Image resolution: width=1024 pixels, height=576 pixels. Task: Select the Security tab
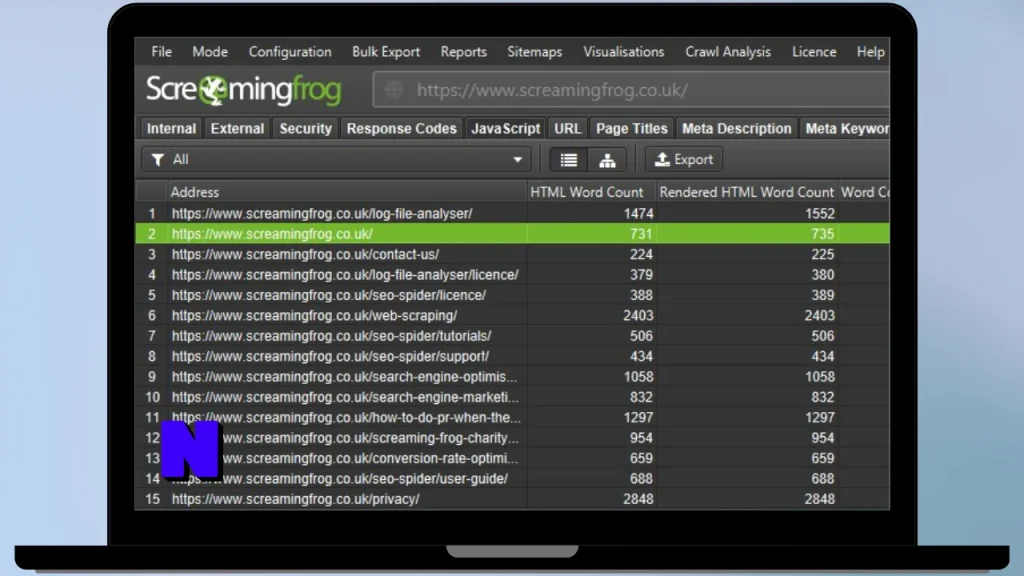(306, 129)
